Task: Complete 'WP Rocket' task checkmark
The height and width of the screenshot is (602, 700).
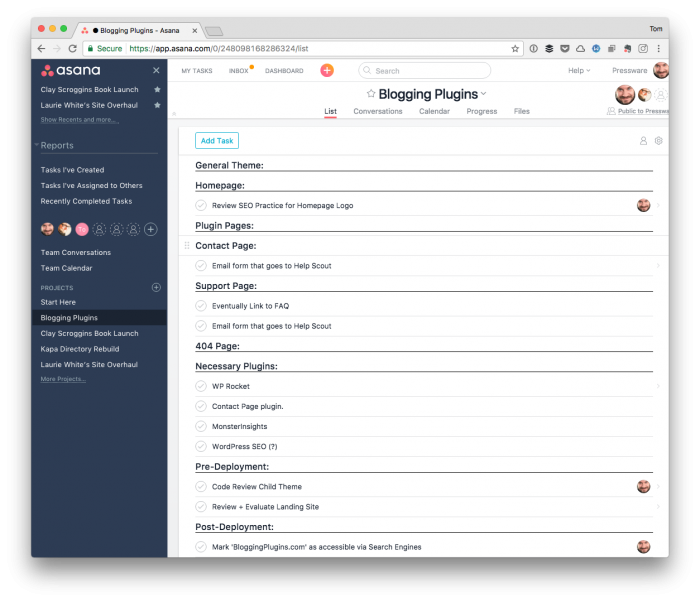Action: tap(201, 386)
